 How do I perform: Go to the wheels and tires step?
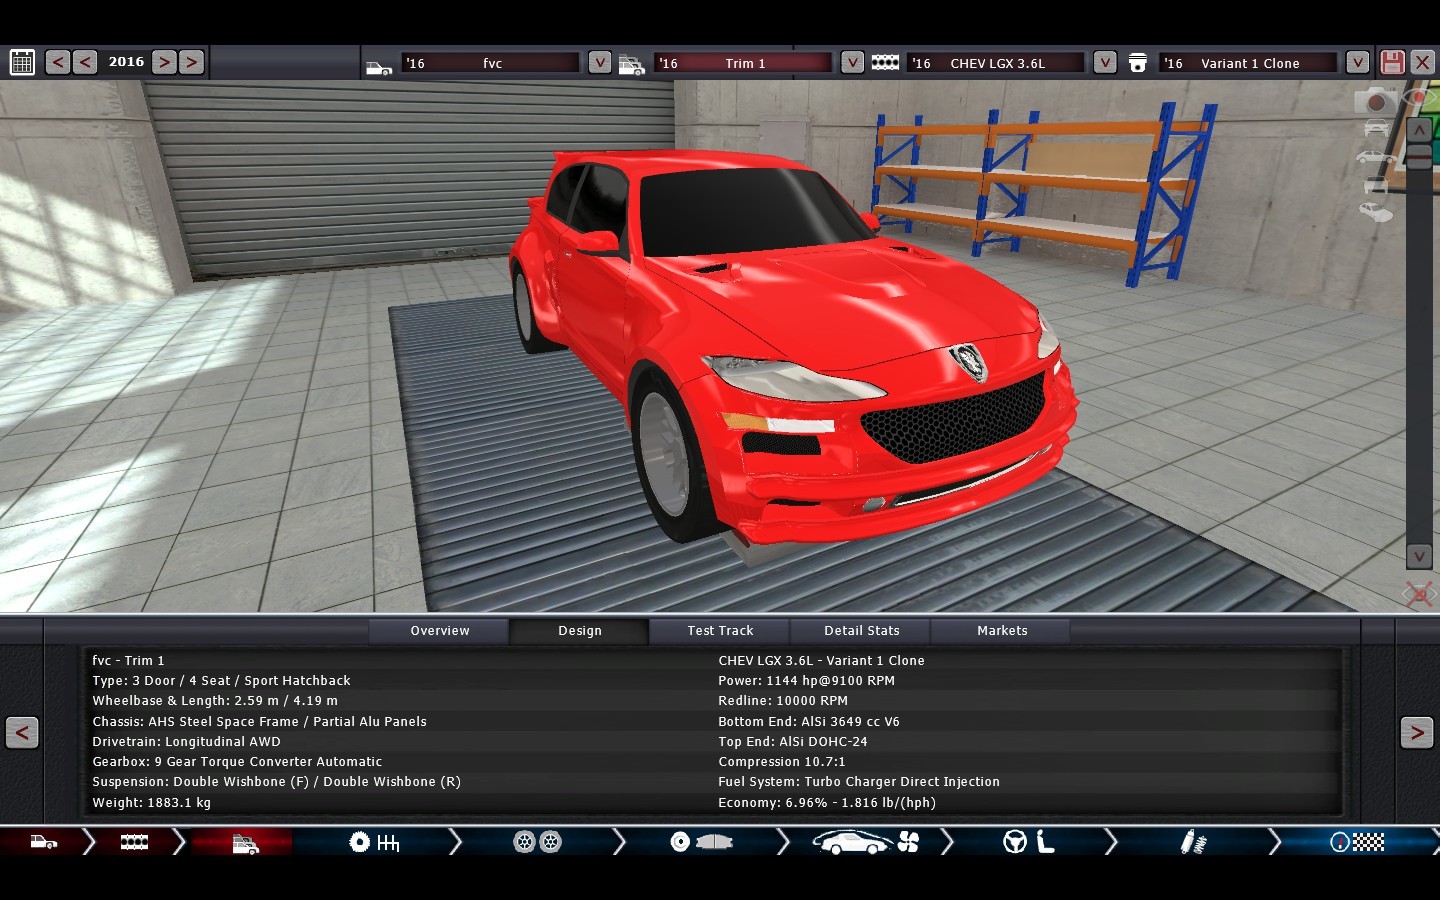click(537, 843)
